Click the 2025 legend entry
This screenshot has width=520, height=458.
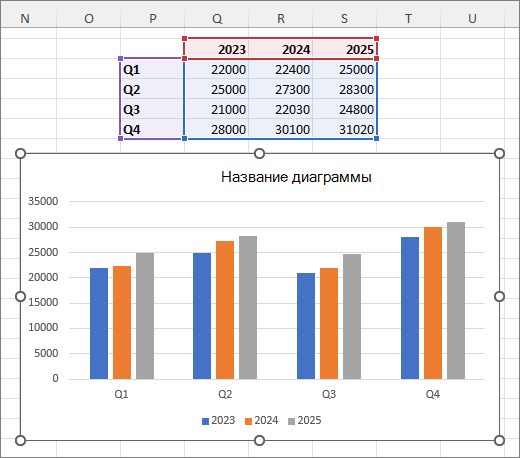[x=304, y=420]
